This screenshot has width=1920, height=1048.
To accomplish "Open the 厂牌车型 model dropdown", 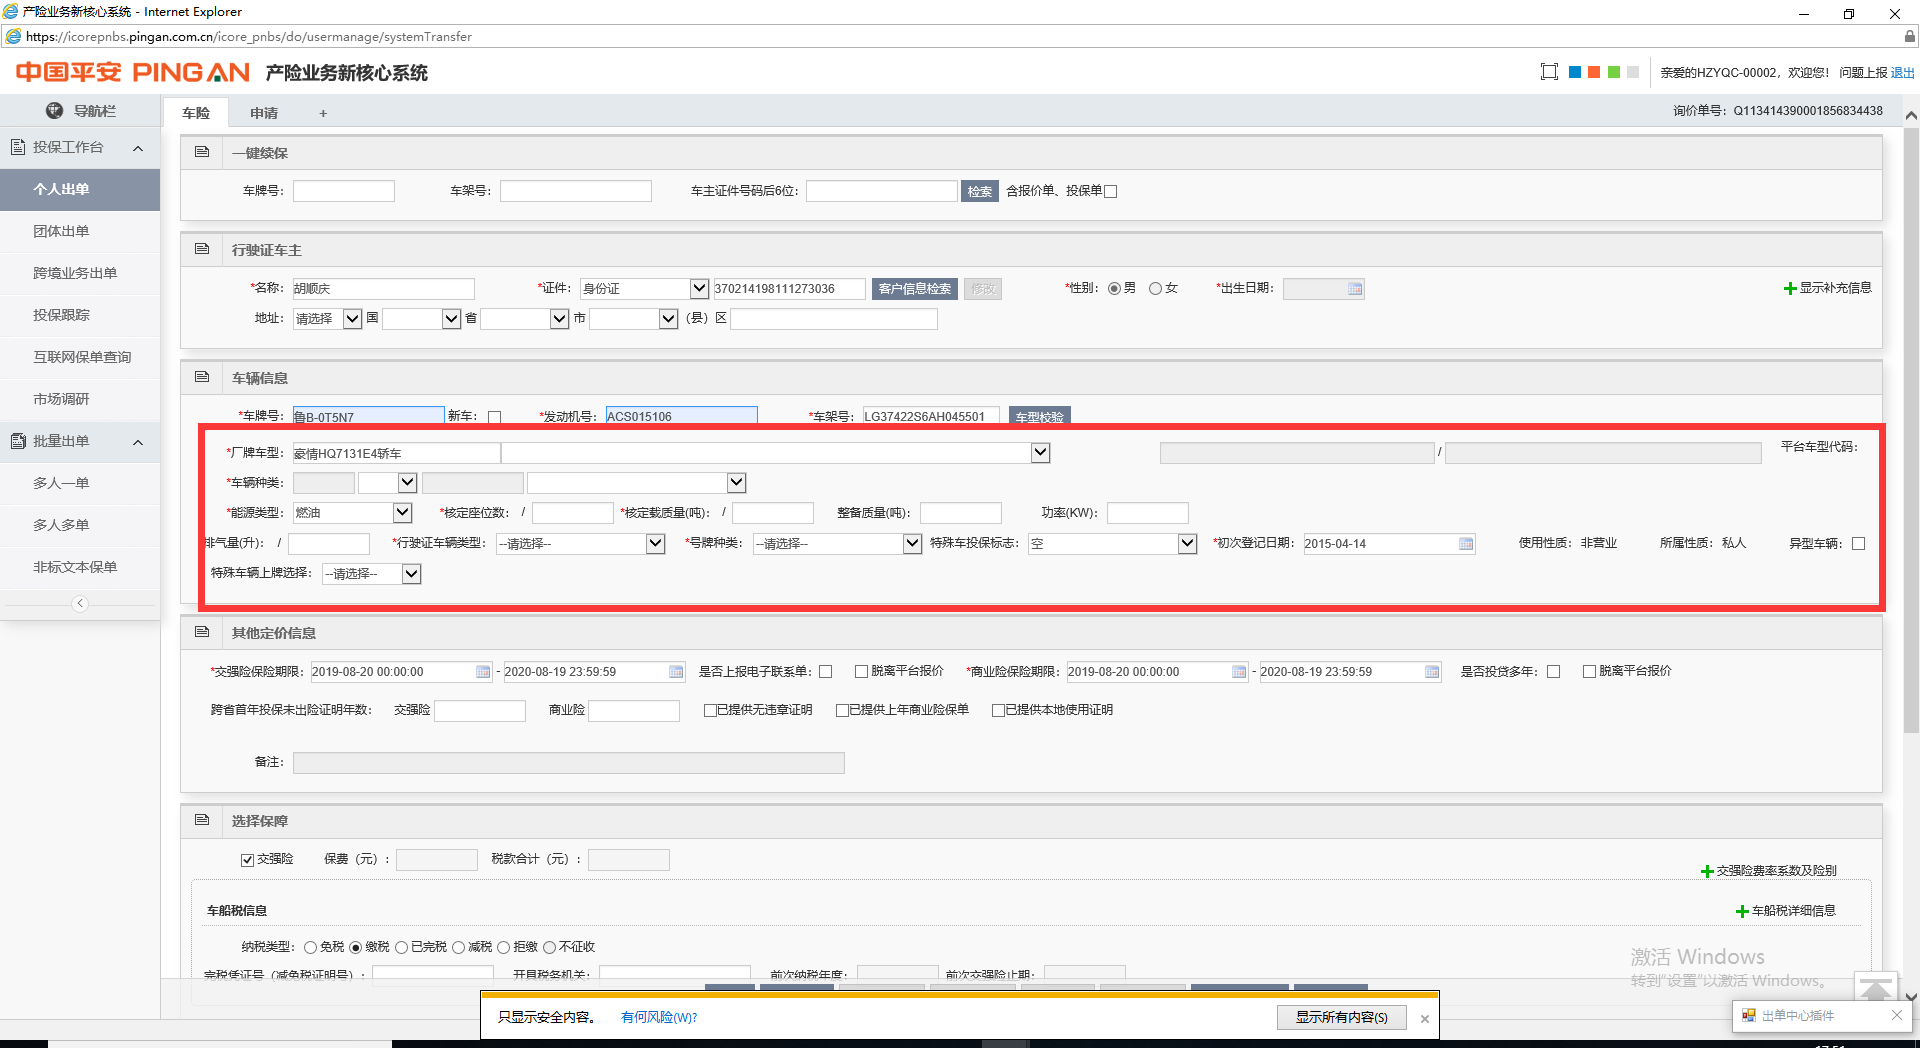I will tap(1040, 452).
